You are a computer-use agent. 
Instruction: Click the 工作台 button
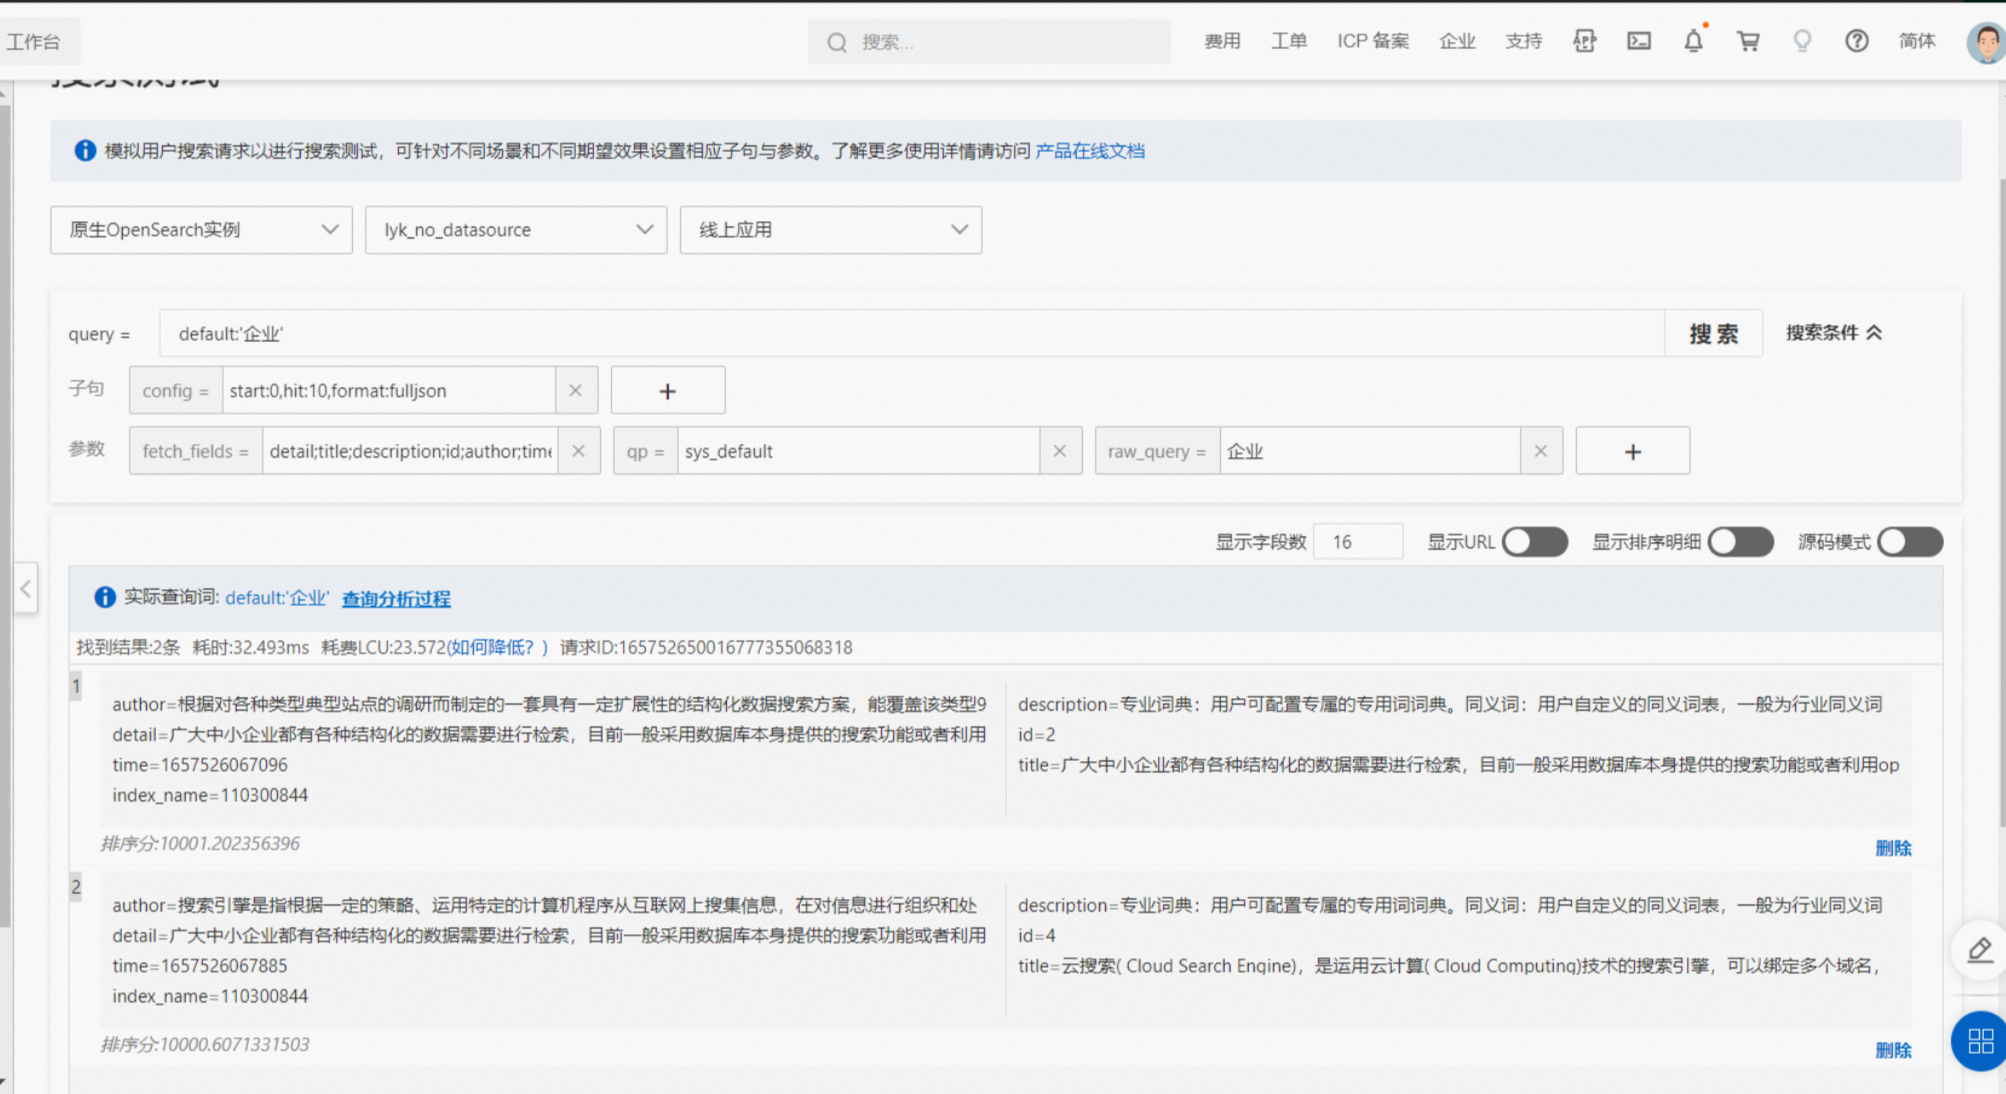click(38, 41)
